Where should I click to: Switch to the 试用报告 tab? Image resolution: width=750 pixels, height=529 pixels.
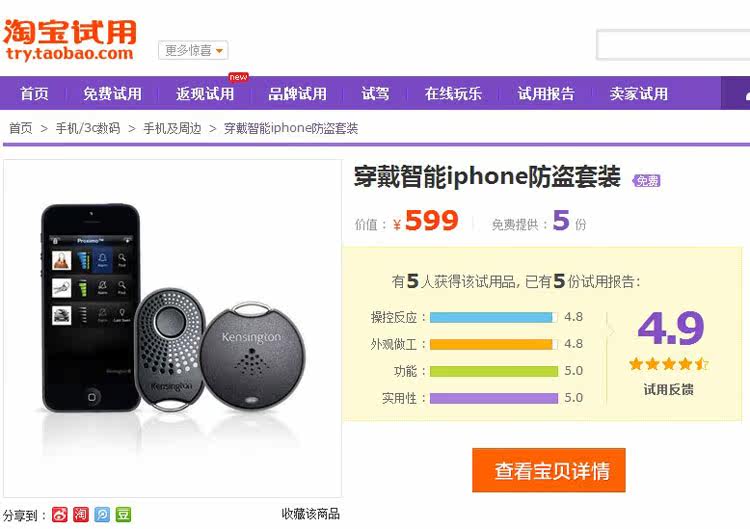click(546, 93)
